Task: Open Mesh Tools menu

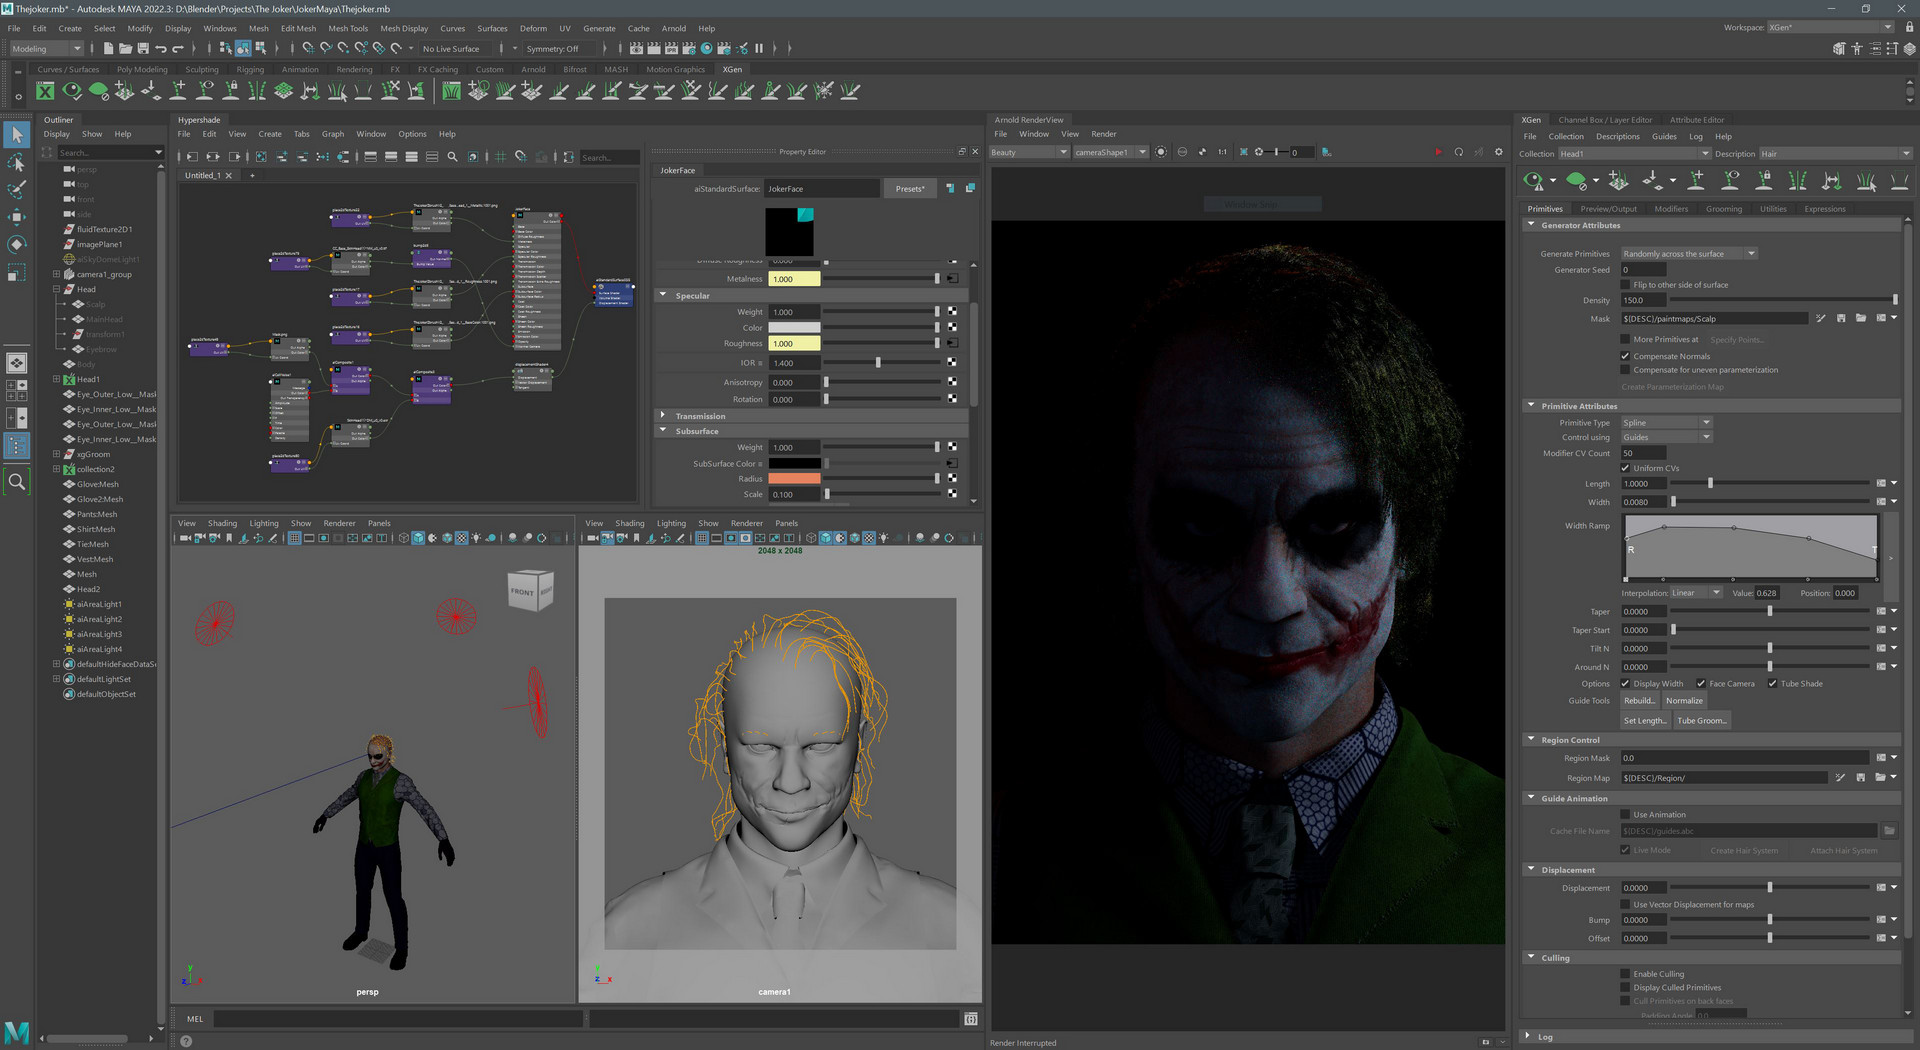Action: click(x=348, y=28)
